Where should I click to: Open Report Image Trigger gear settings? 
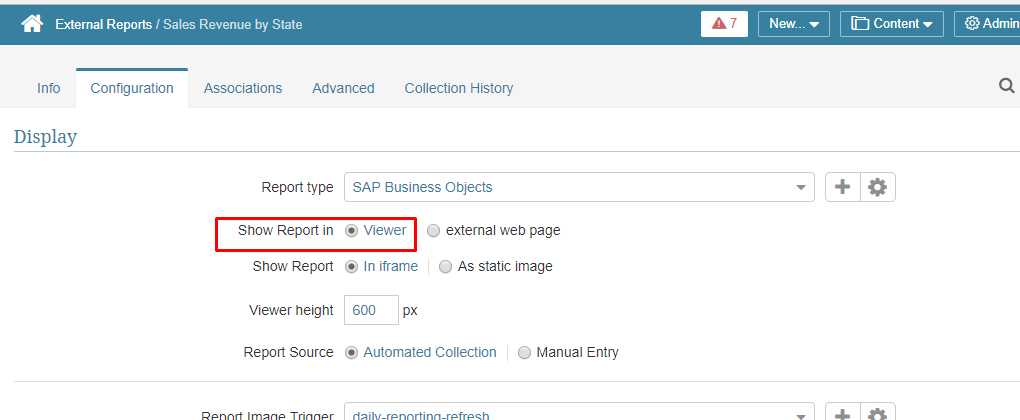pyautogui.click(x=878, y=414)
